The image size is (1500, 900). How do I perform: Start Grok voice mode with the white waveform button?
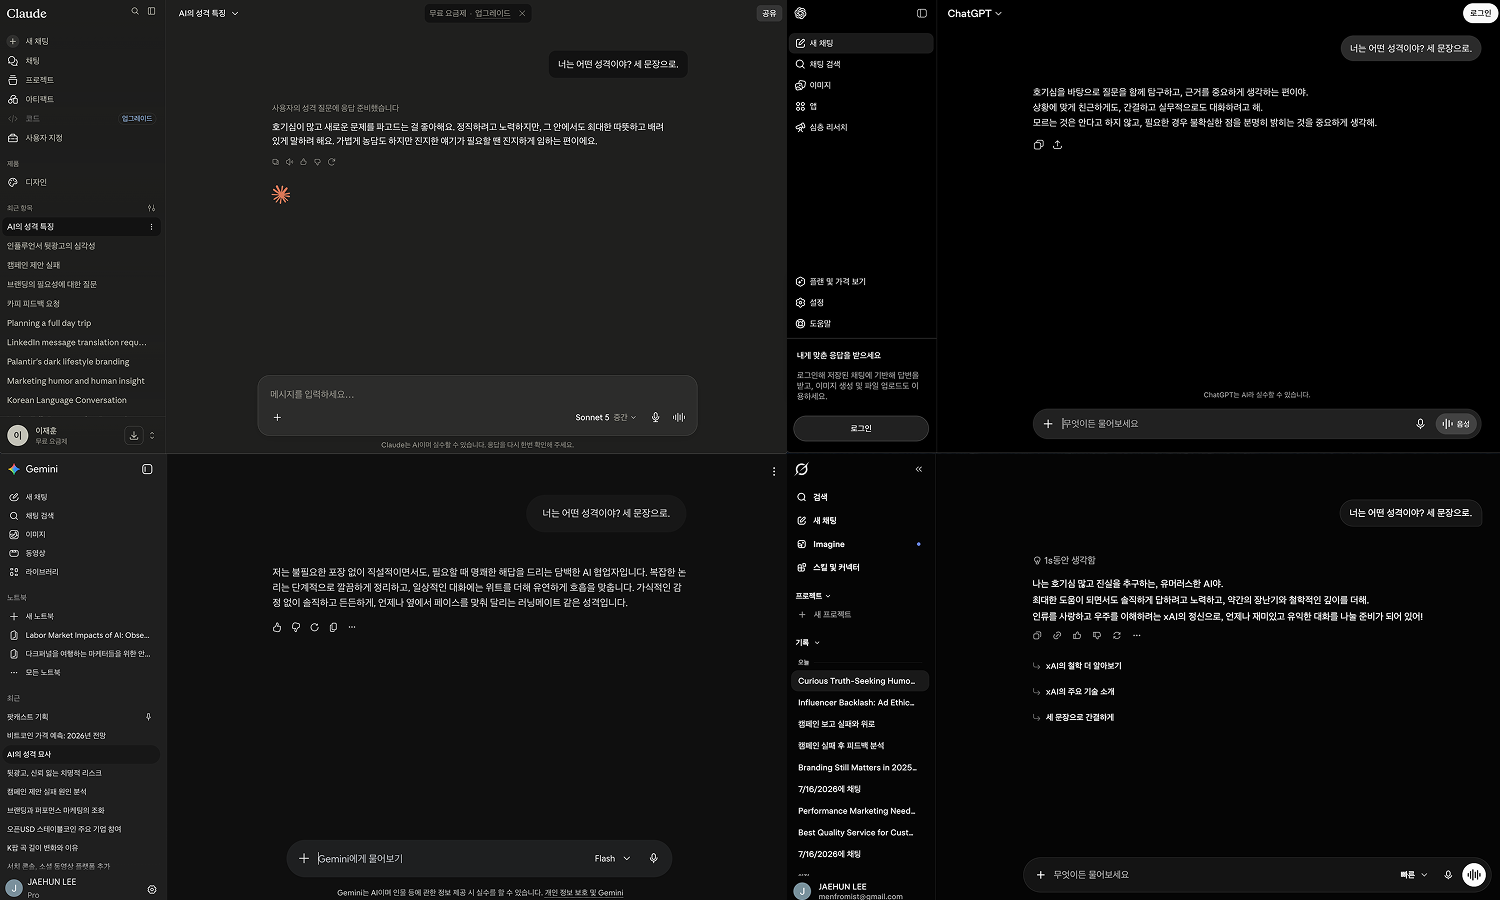pos(1473,874)
